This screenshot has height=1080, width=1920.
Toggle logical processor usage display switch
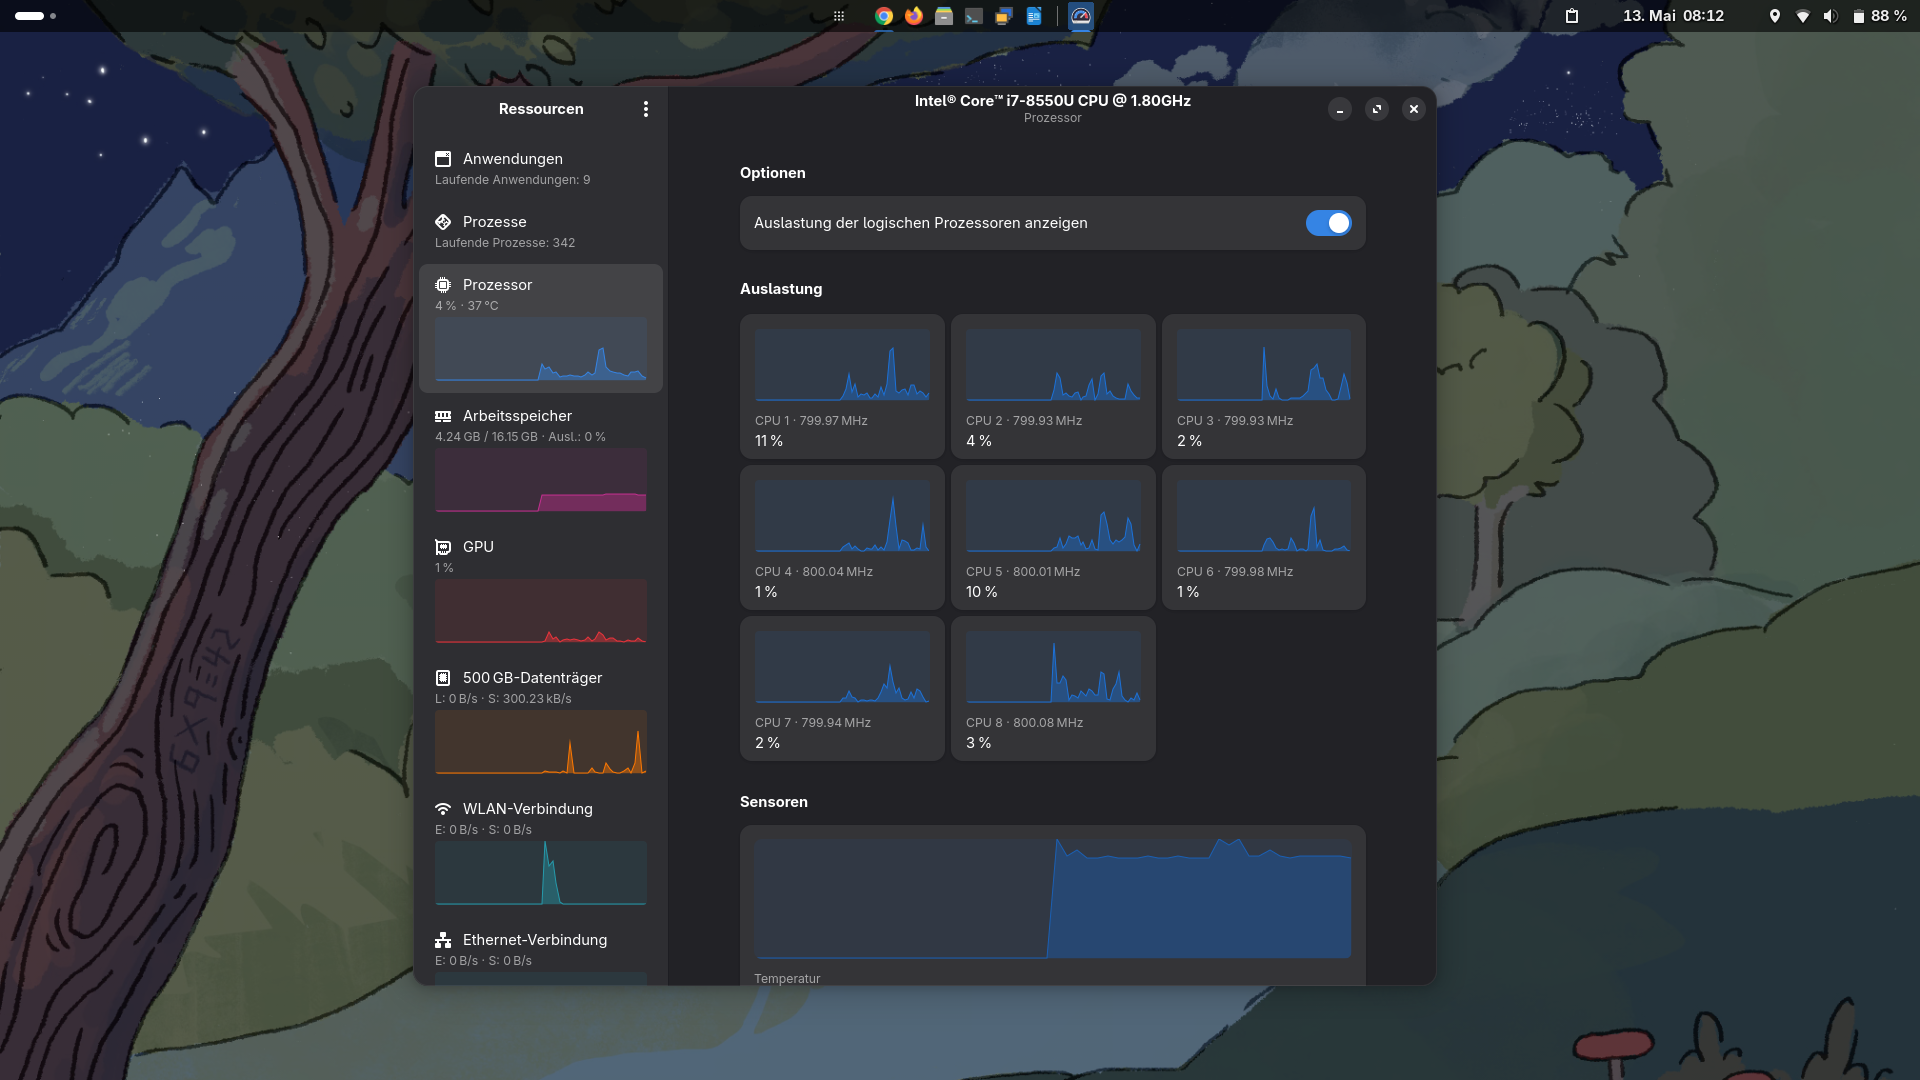[x=1327, y=223]
